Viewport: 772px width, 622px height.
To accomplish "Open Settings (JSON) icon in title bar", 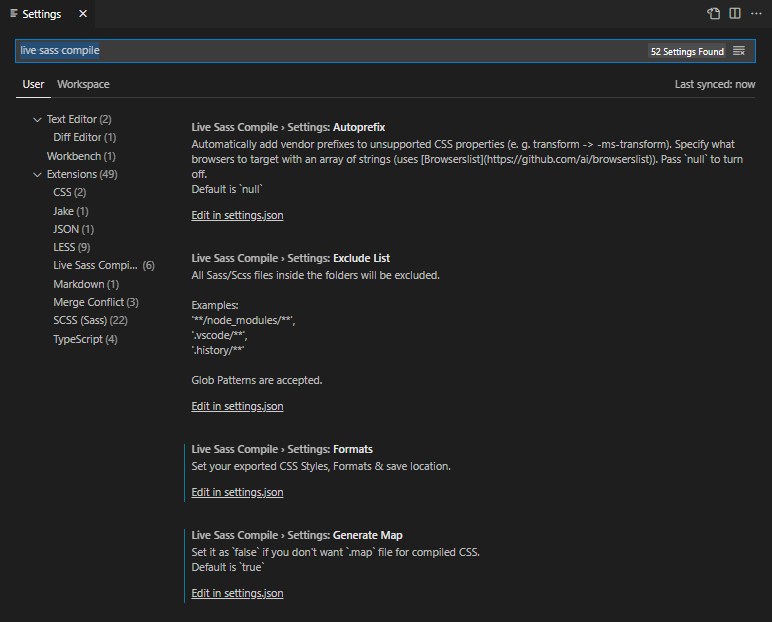I will (x=713, y=13).
